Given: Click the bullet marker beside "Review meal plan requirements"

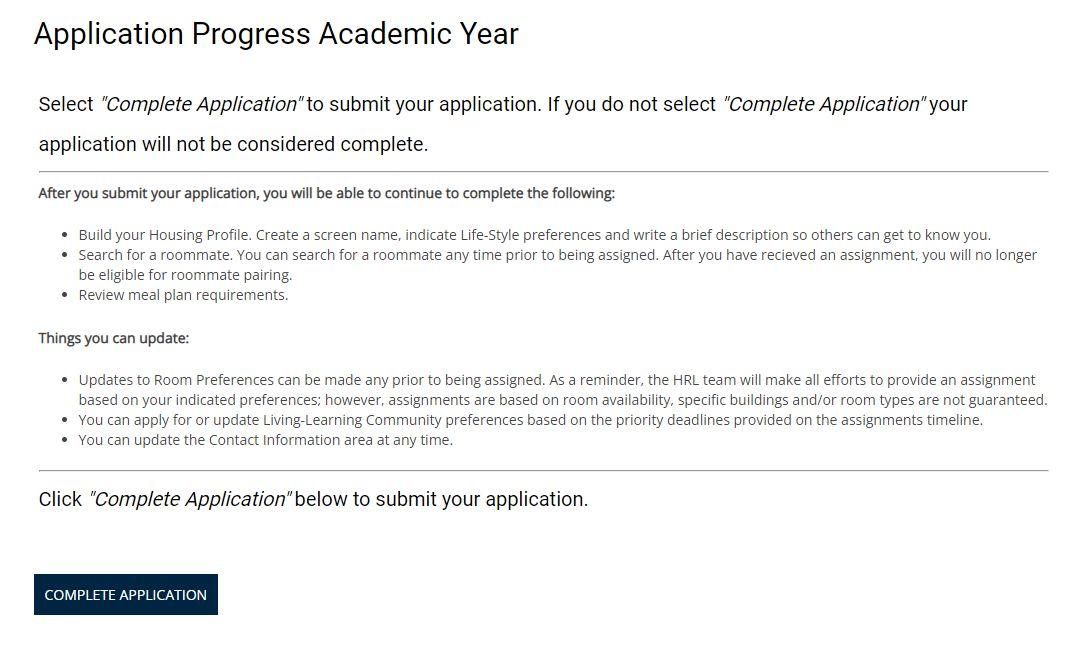Looking at the screenshot, I should coord(64,295).
